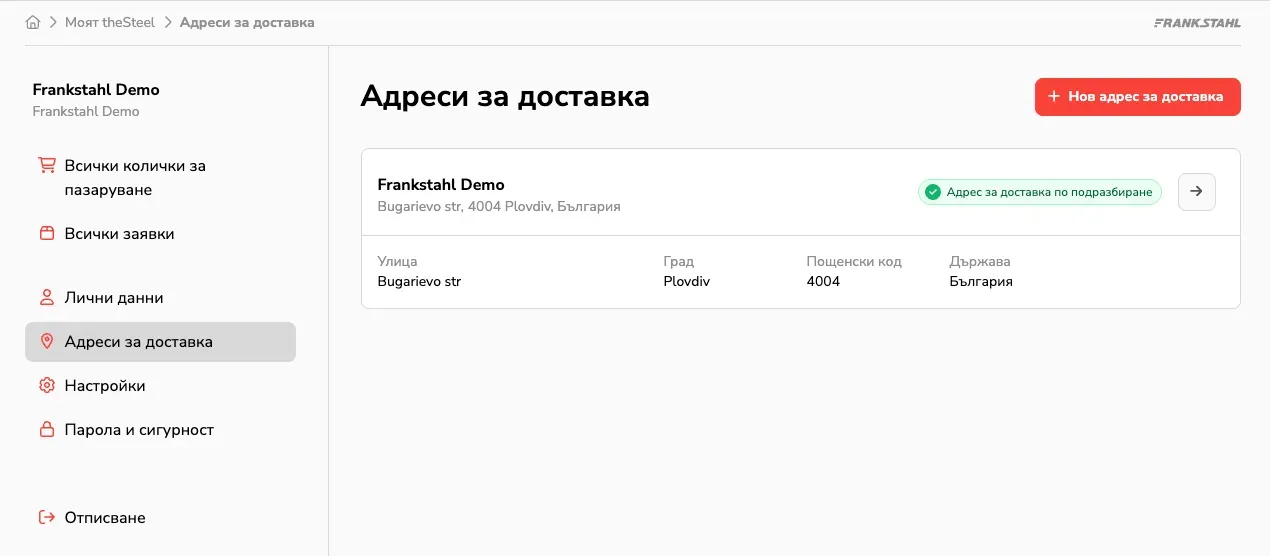Click the Адрес за доставка по подразбиране badge
Screen dimensions: 1270x556
pyautogui.click(x=1040, y=192)
